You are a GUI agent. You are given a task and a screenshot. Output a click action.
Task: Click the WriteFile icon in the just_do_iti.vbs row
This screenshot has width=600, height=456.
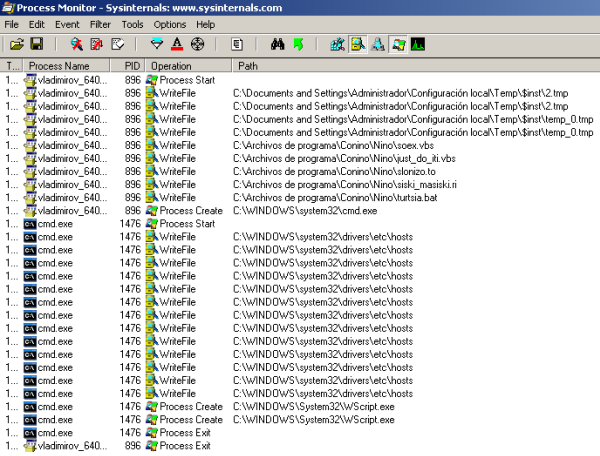point(152,158)
